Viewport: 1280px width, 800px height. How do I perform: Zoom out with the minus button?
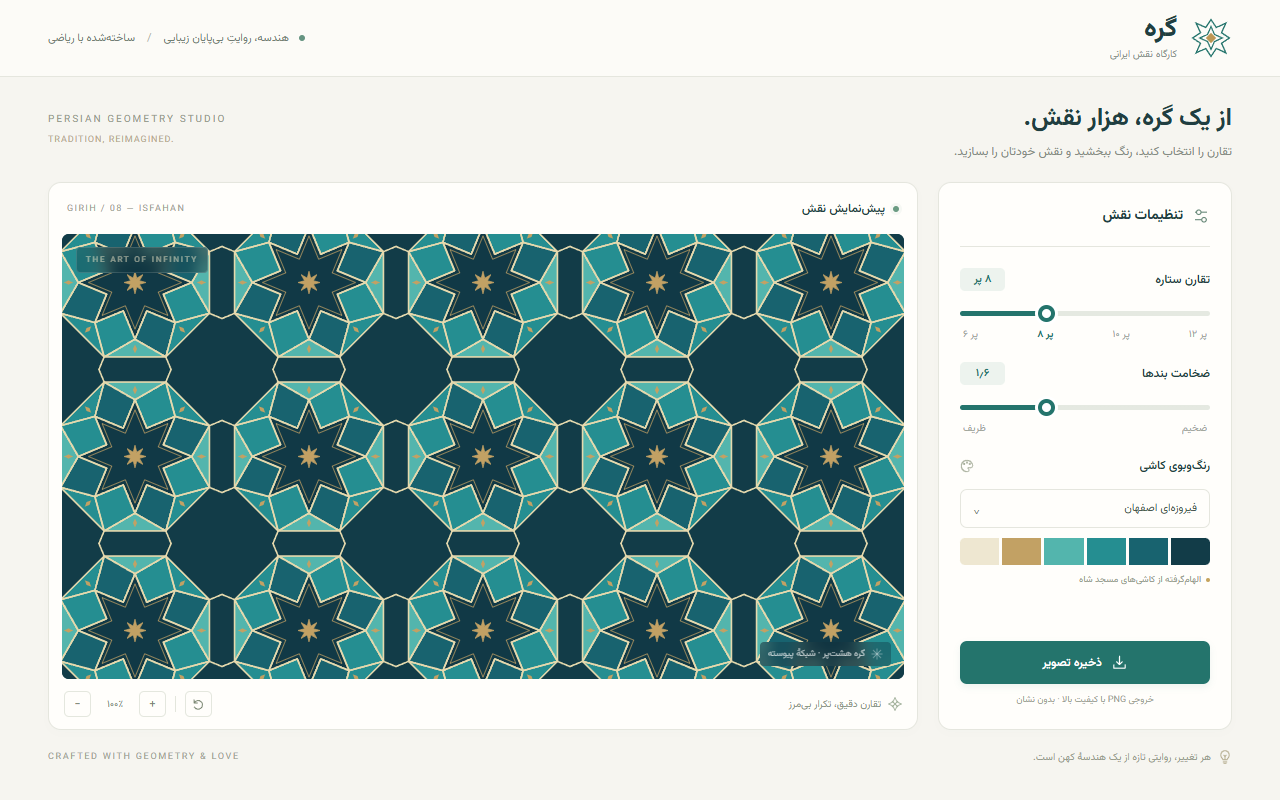coord(78,704)
